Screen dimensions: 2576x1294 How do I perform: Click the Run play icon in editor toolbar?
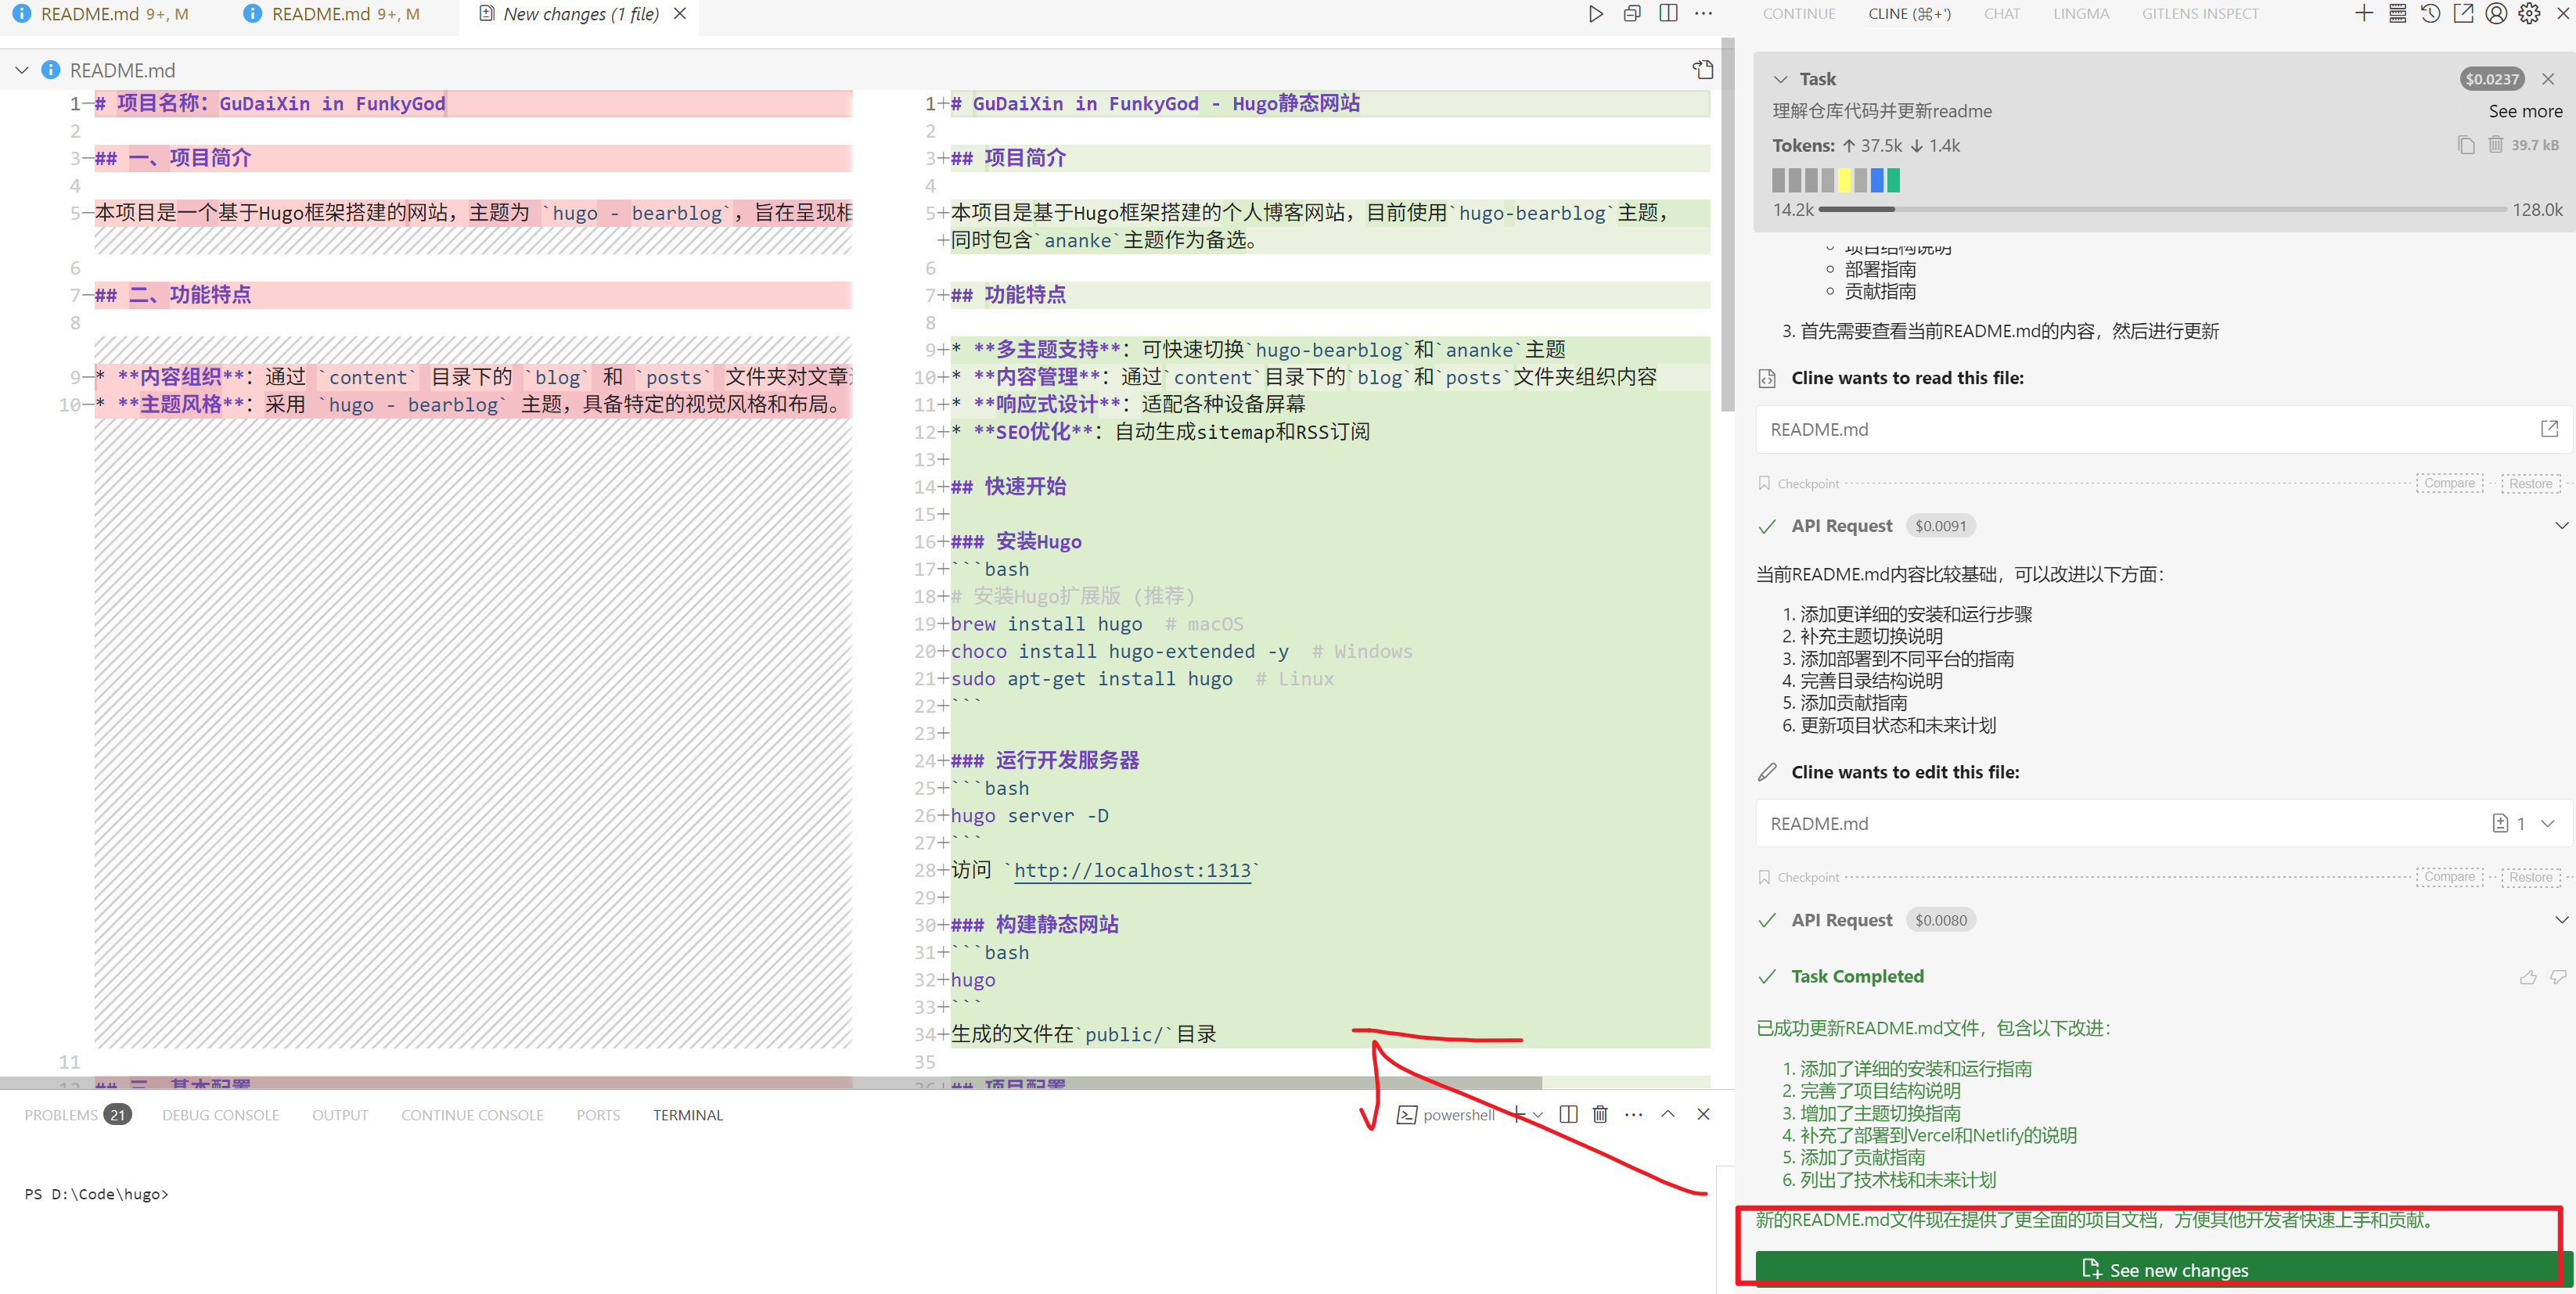(1595, 14)
